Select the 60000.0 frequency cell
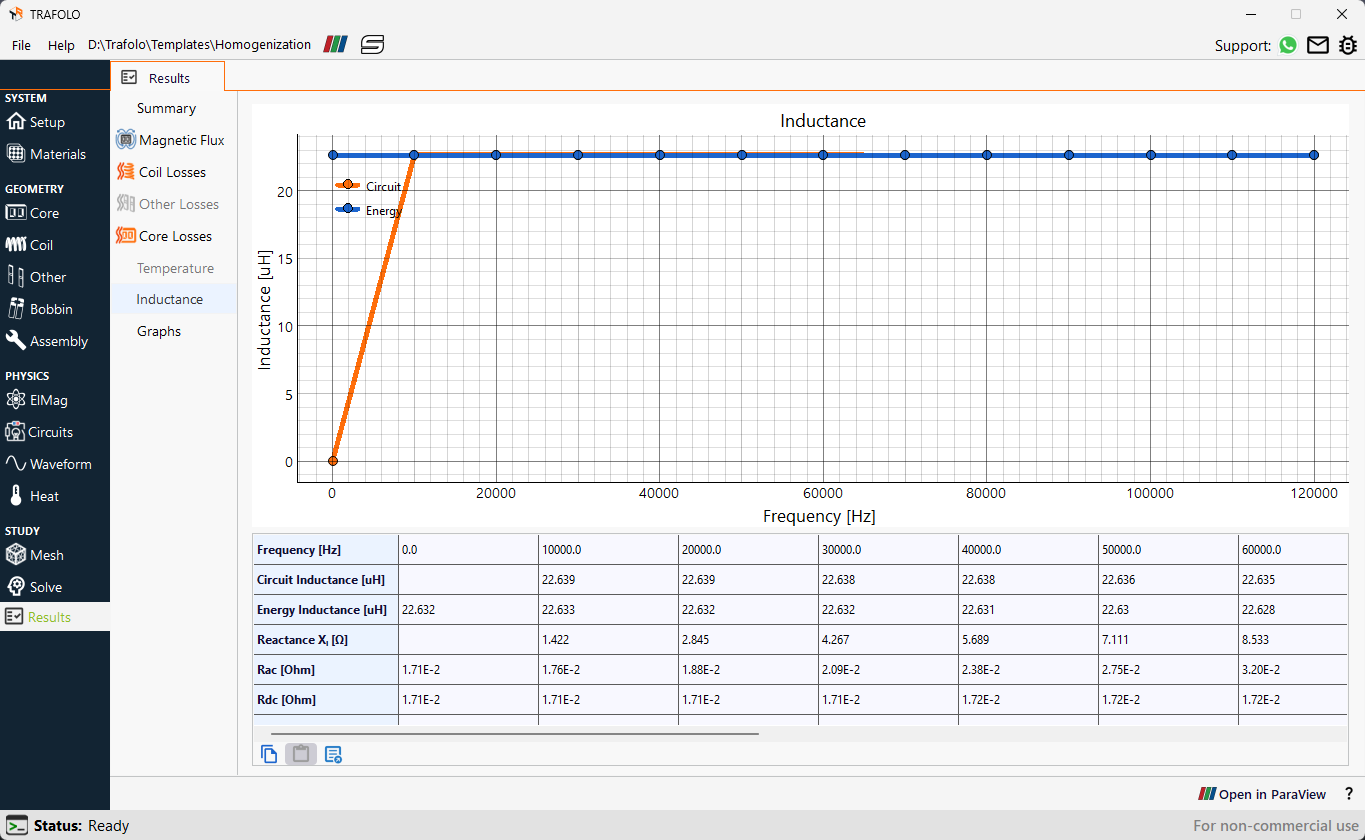The height and width of the screenshot is (840, 1365). point(1293,550)
